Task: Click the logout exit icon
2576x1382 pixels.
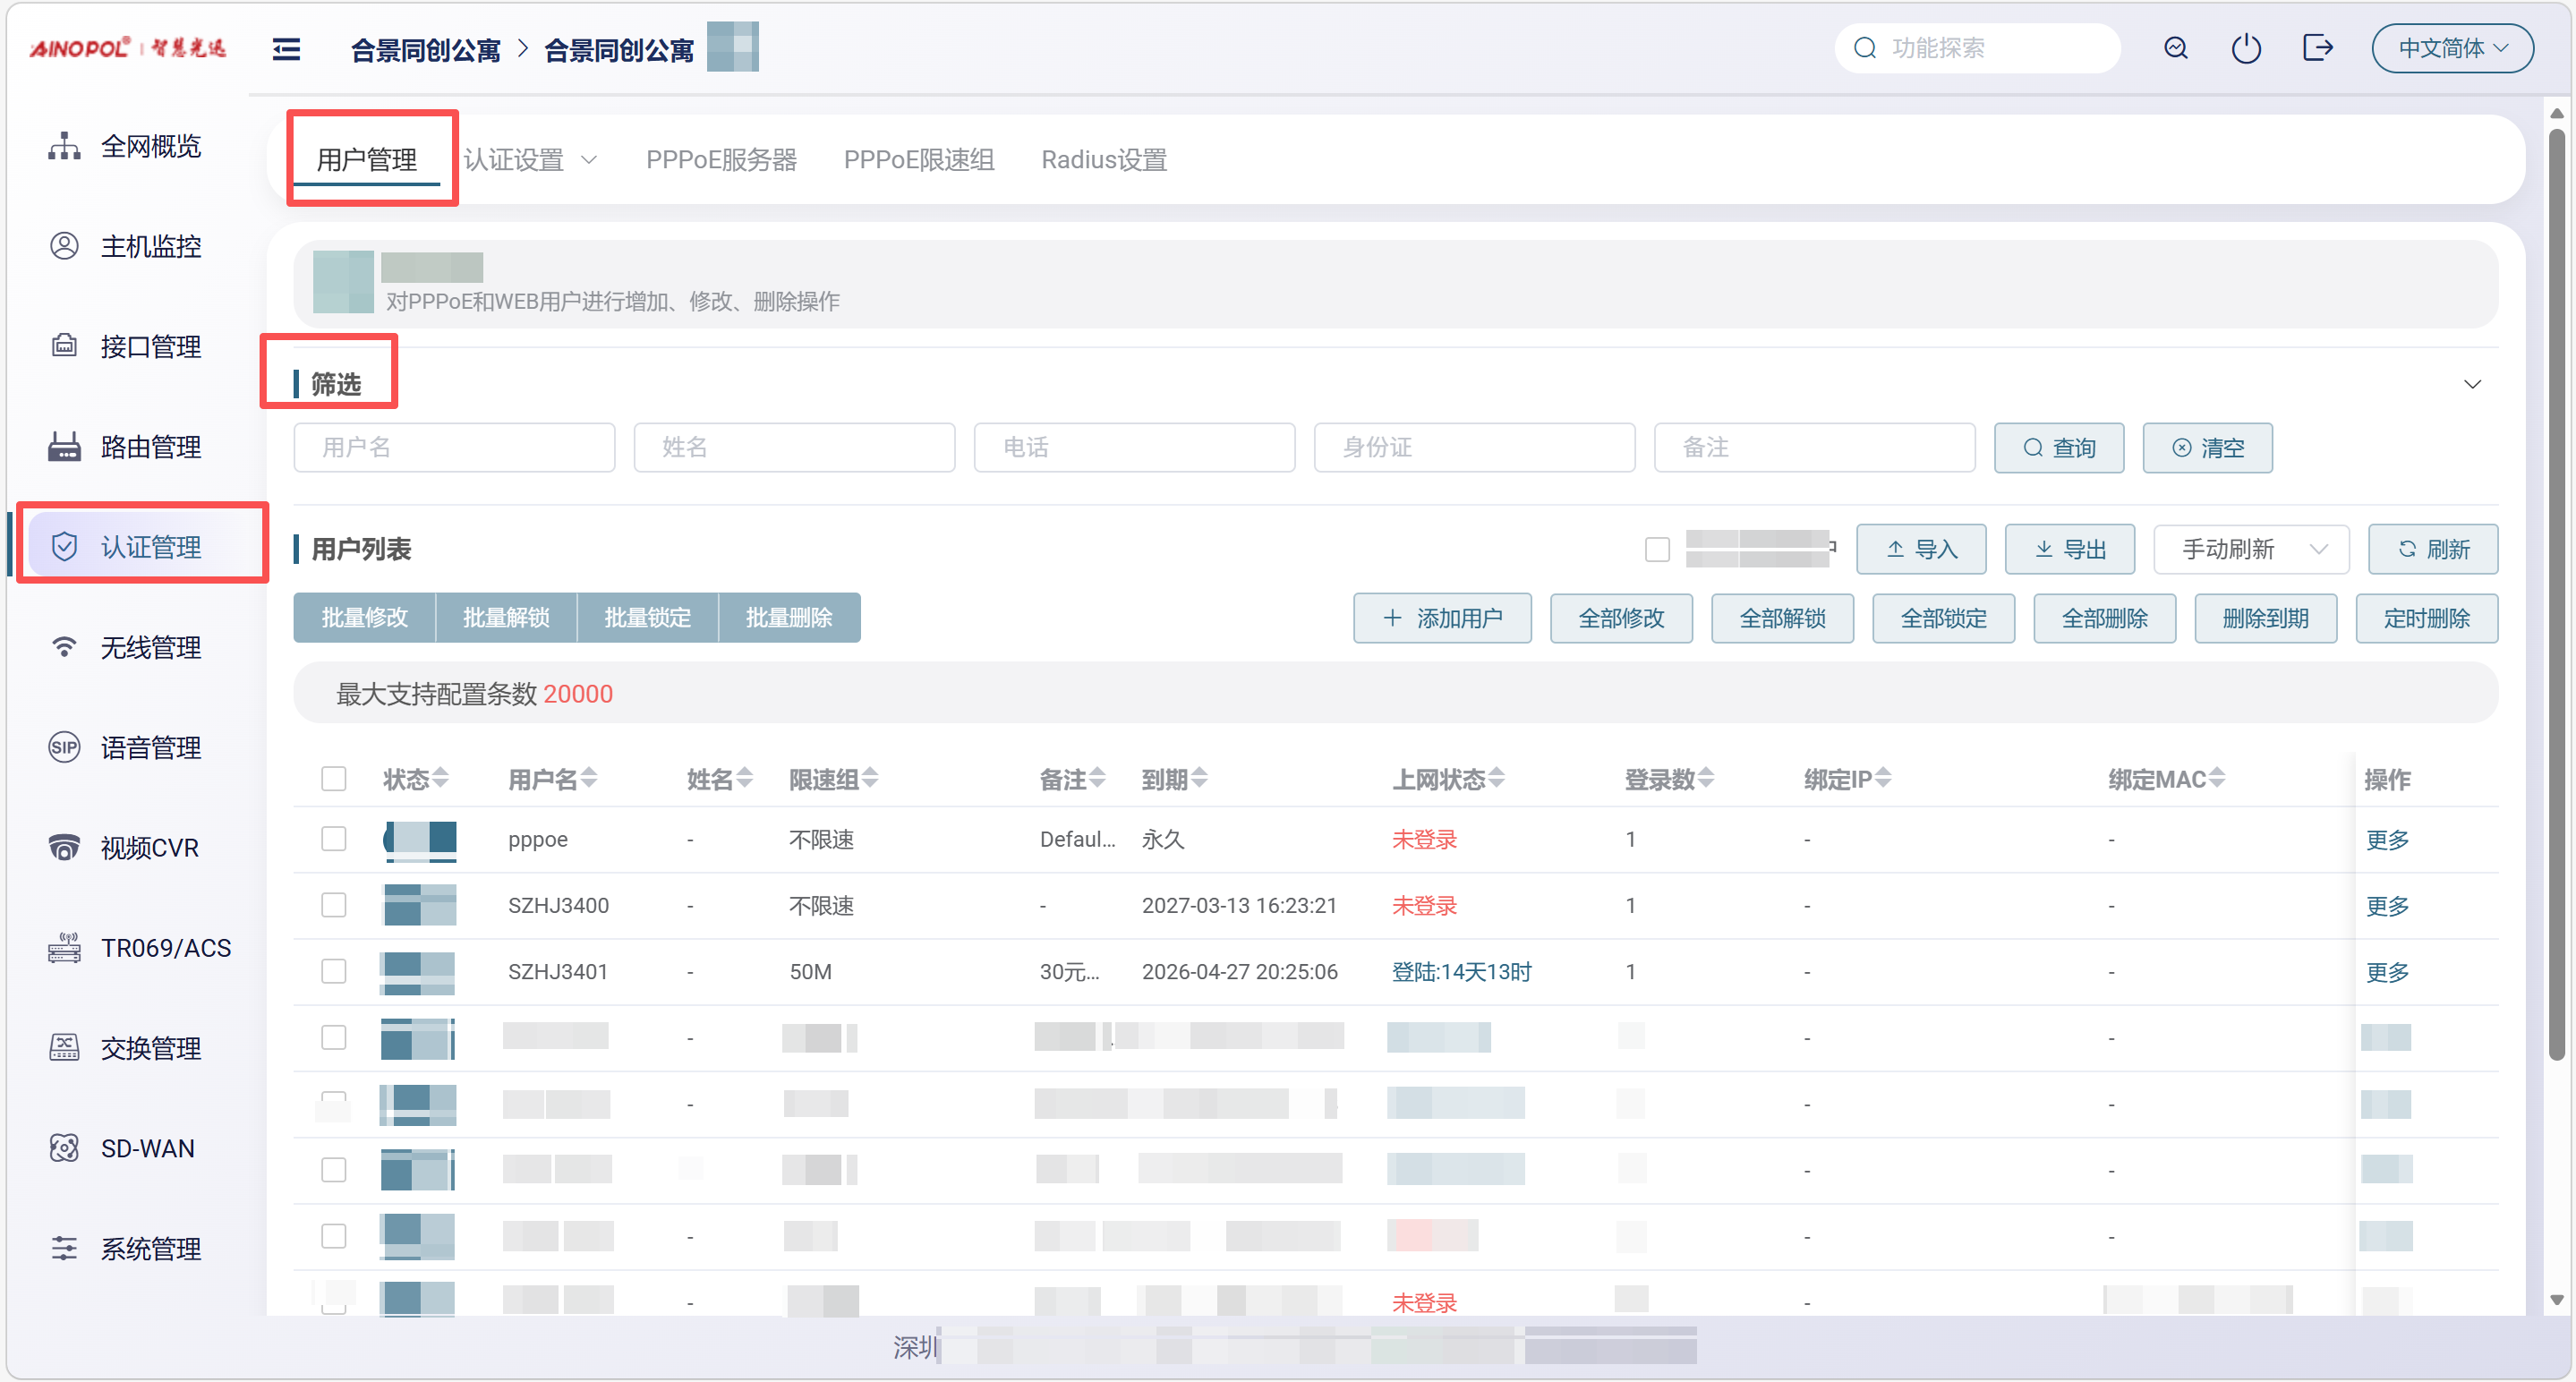Action: pos(2316,48)
